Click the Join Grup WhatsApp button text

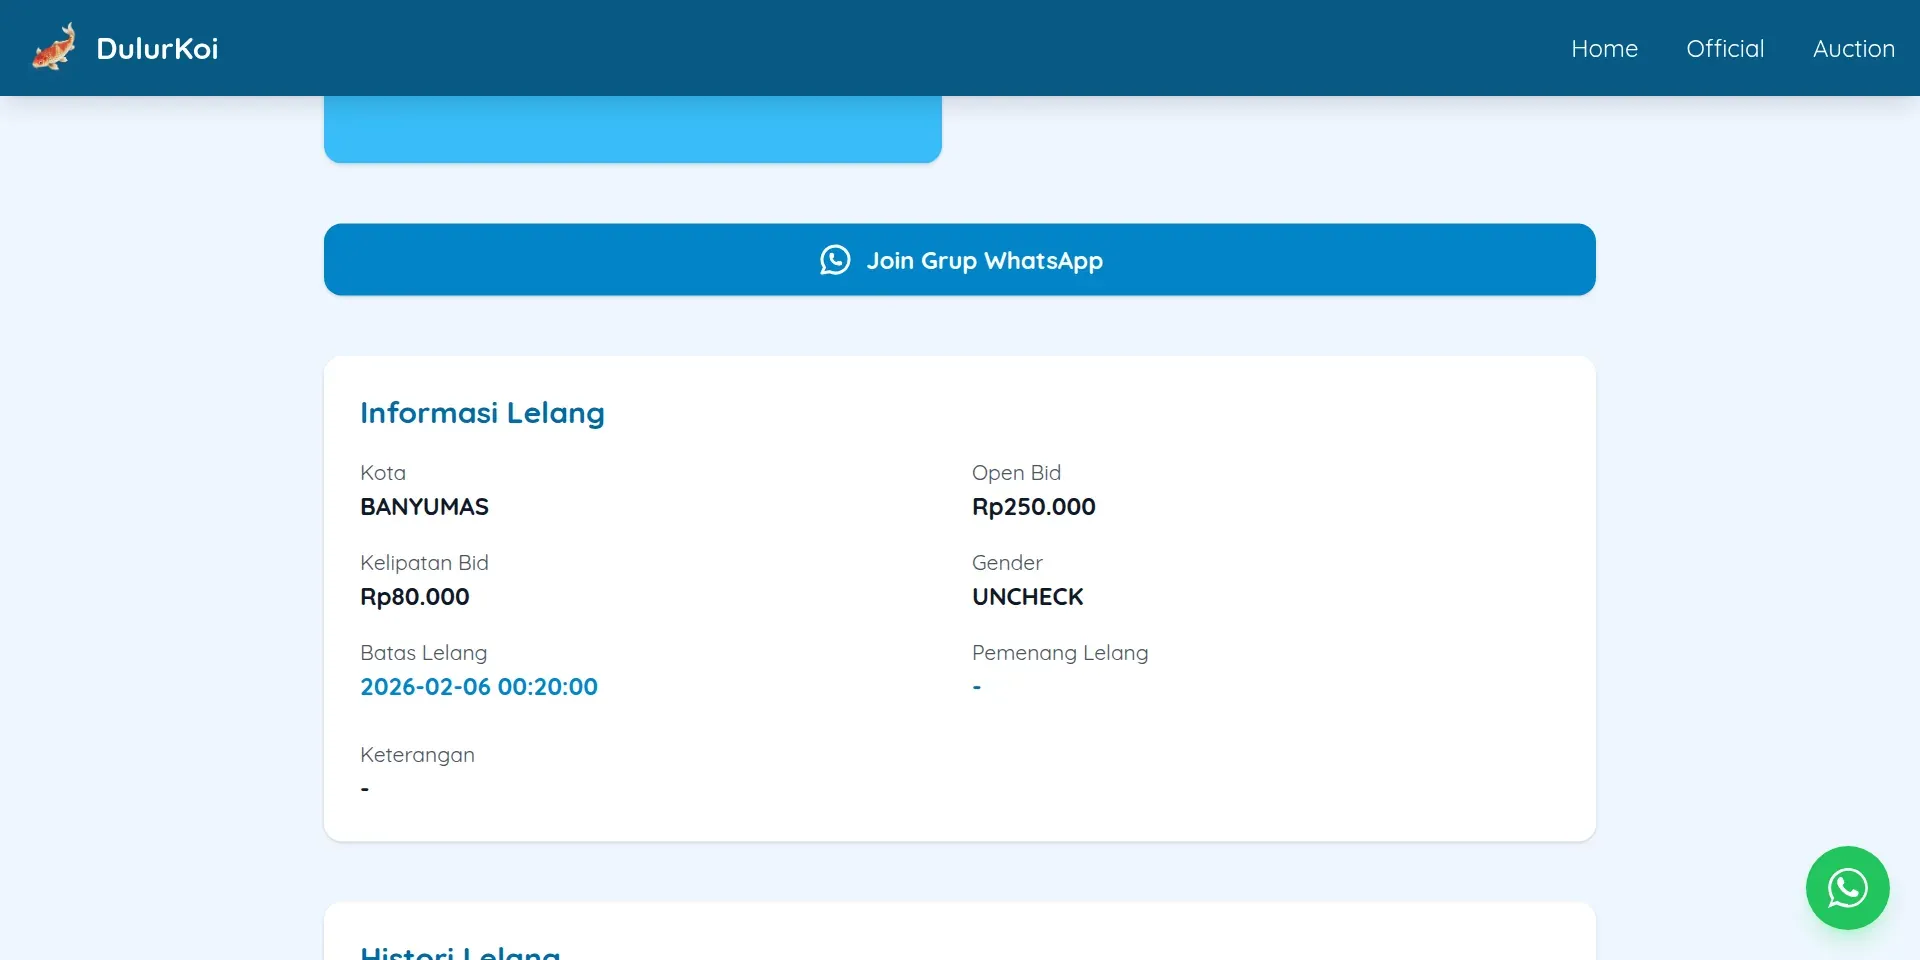coord(984,260)
